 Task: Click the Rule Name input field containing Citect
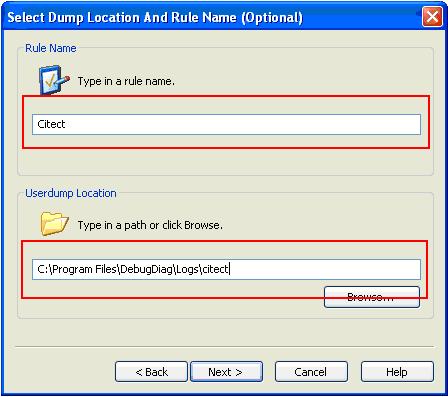coord(226,124)
